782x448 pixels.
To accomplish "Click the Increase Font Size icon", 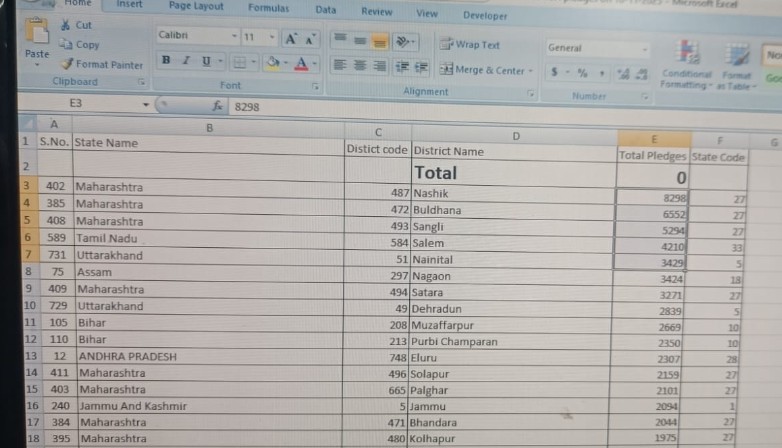I will [290, 38].
